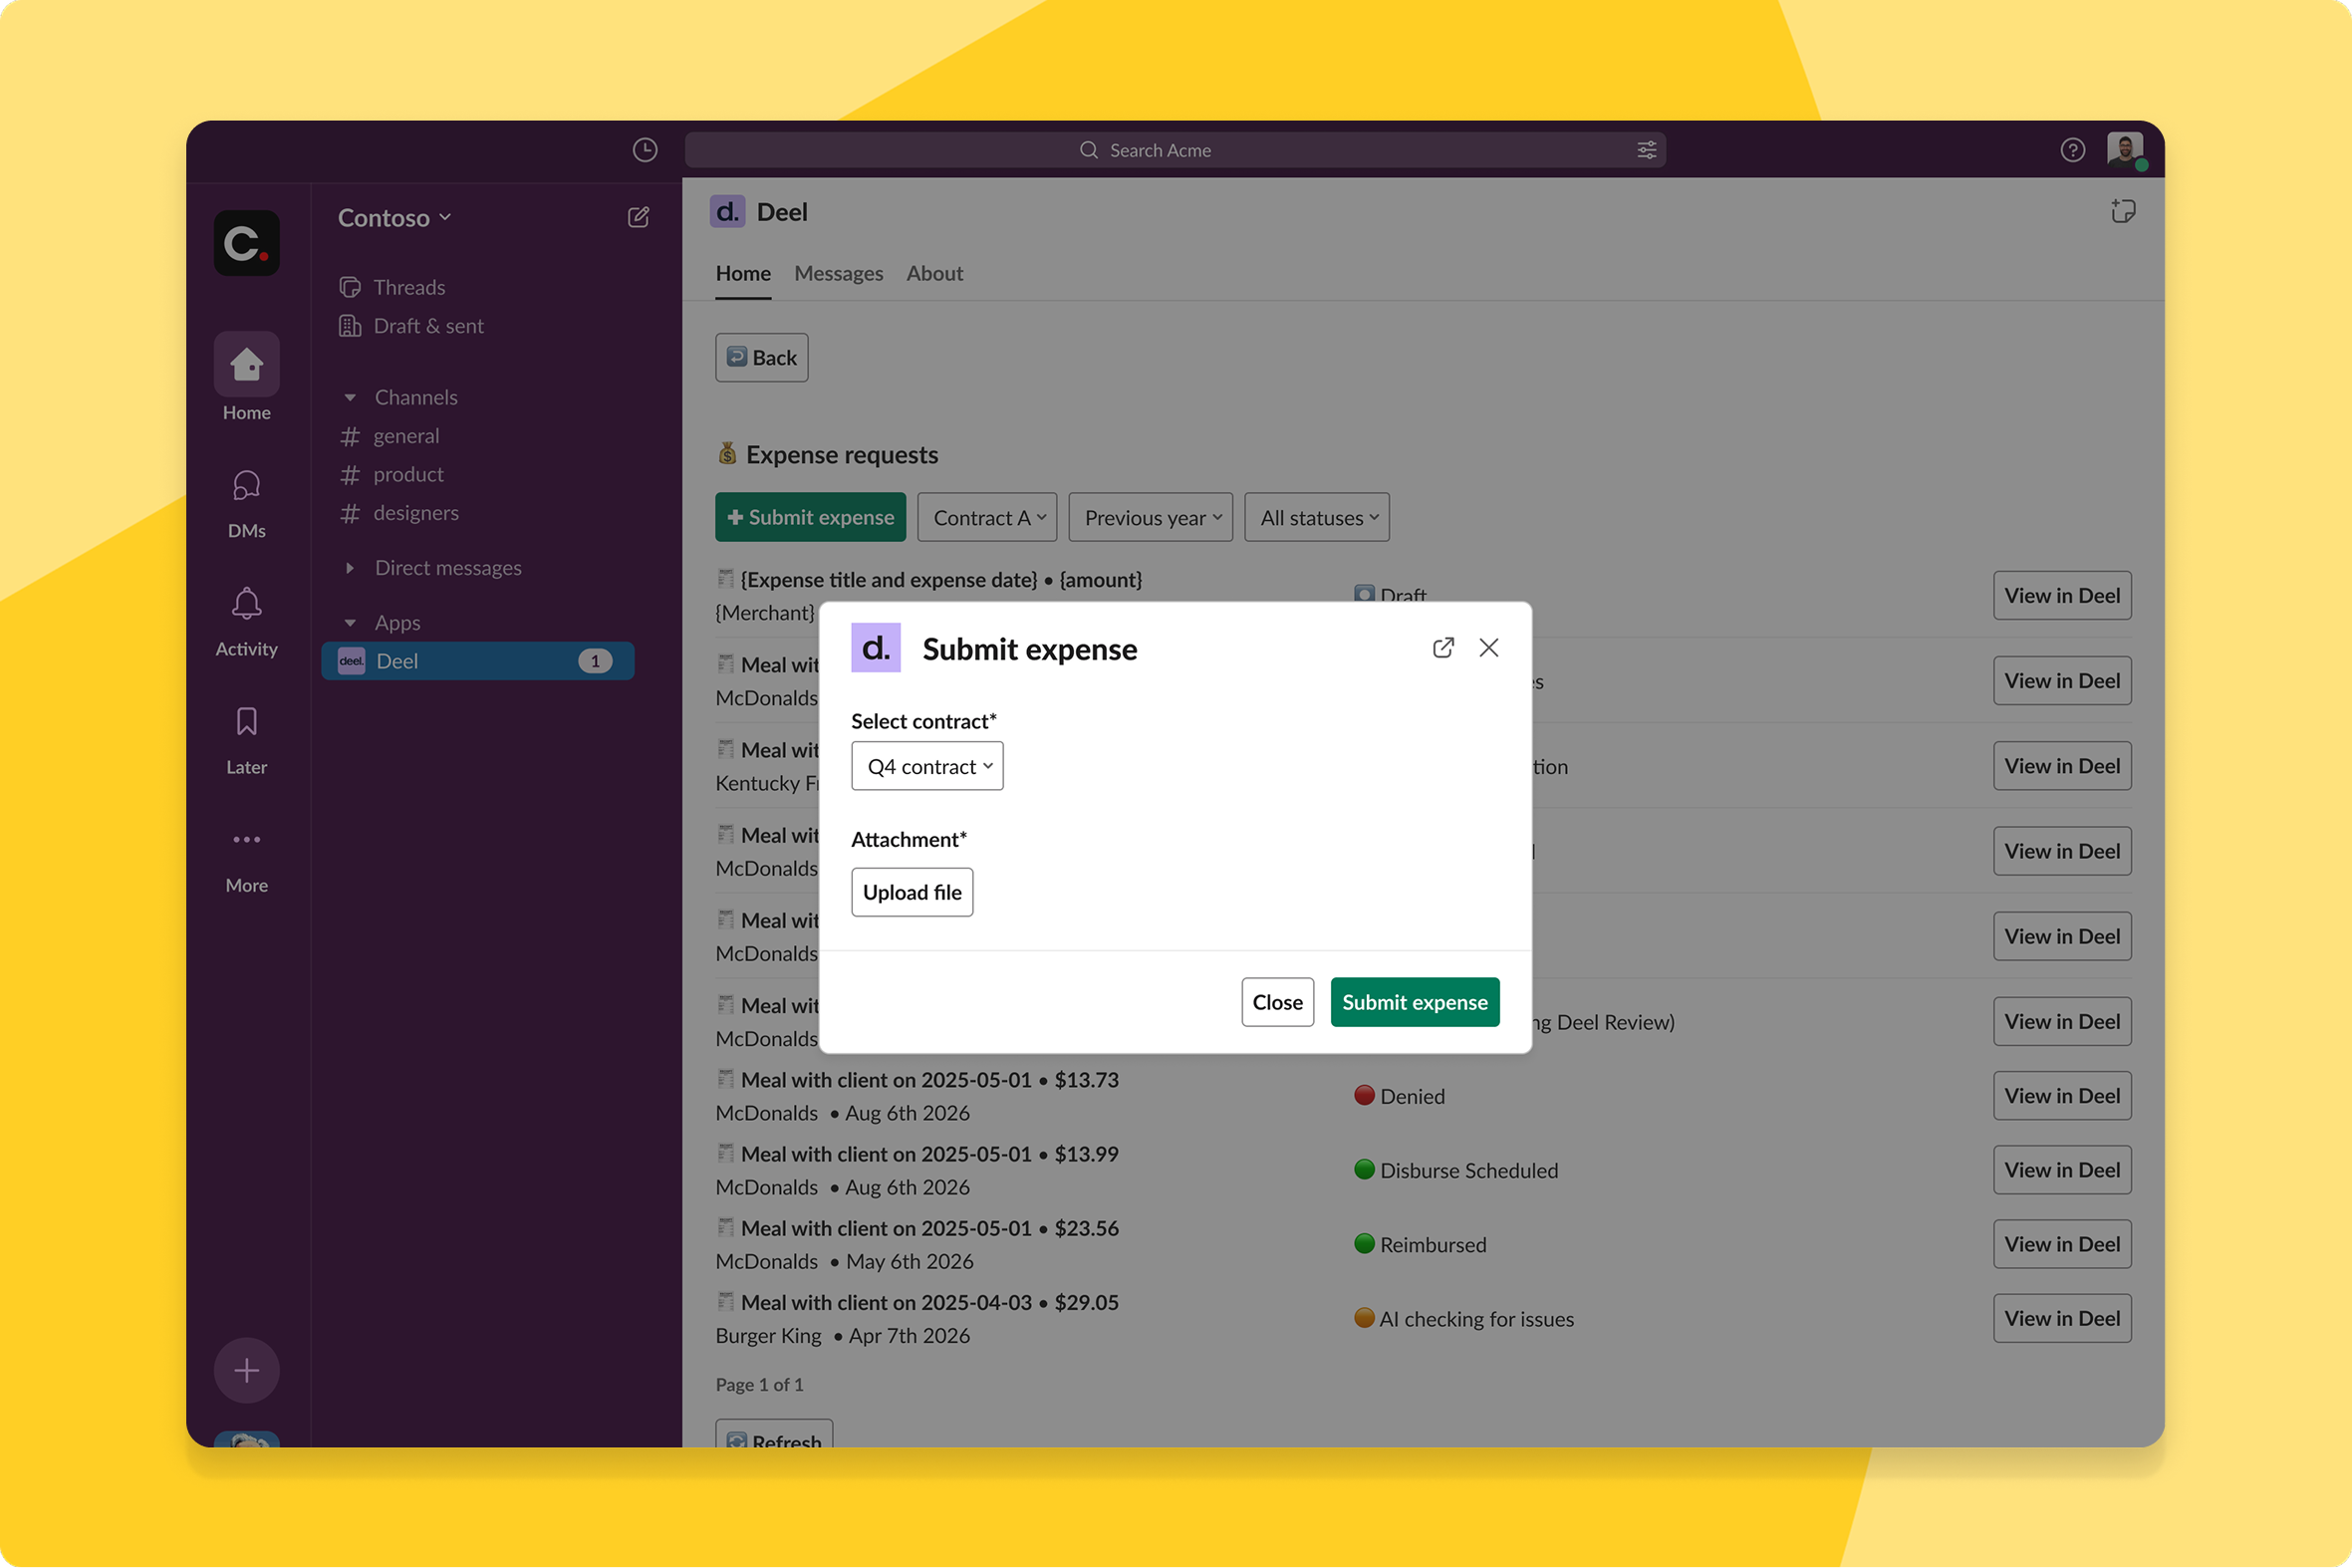Click the plus create button in rail
Image resolution: width=2352 pixels, height=1568 pixels.
click(x=247, y=1370)
